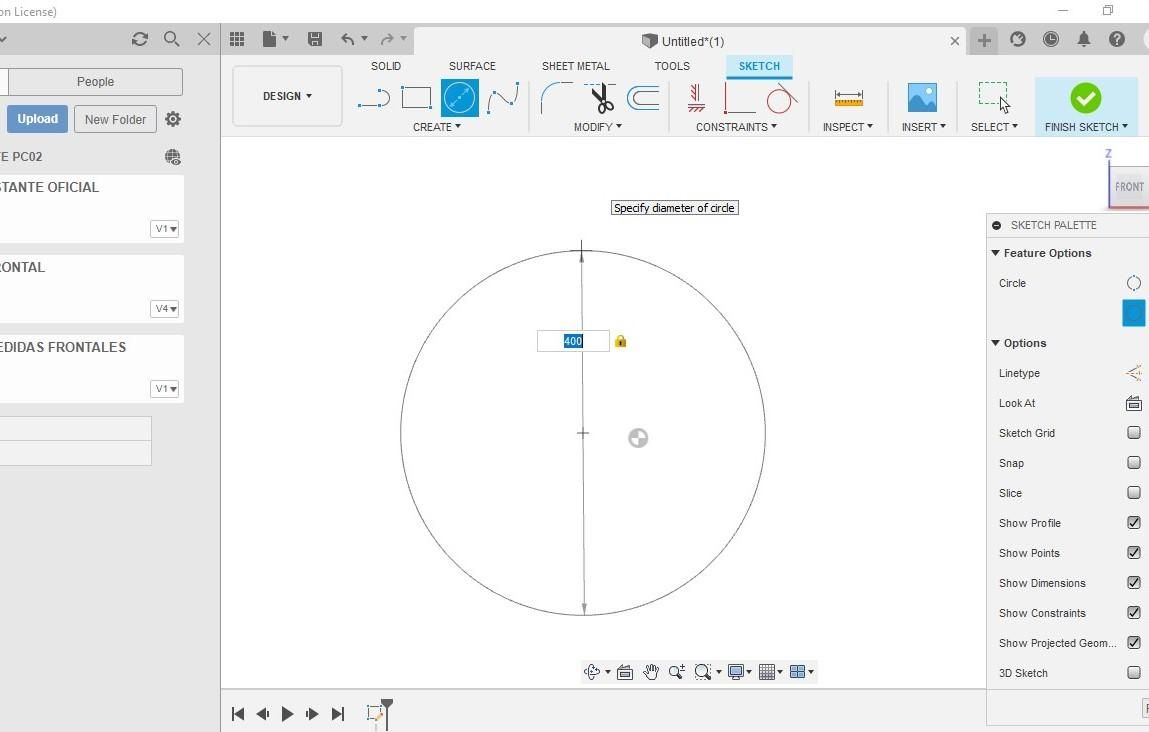
Task: Disable the Show Dimensions checkbox
Action: pyautogui.click(x=1134, y=583)
